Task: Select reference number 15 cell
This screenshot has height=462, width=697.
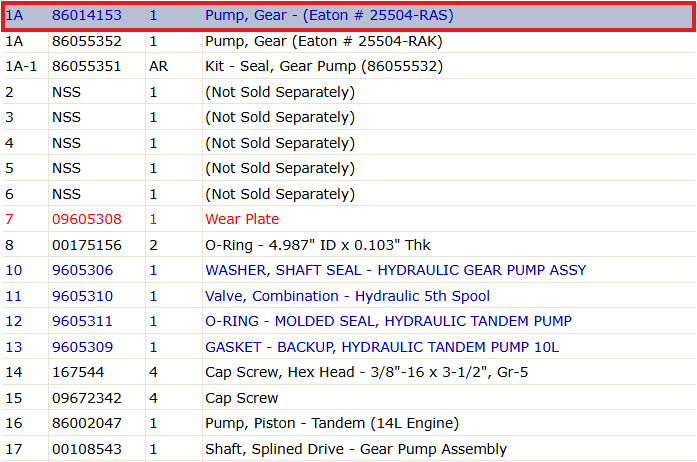Action: pos(14,398)
